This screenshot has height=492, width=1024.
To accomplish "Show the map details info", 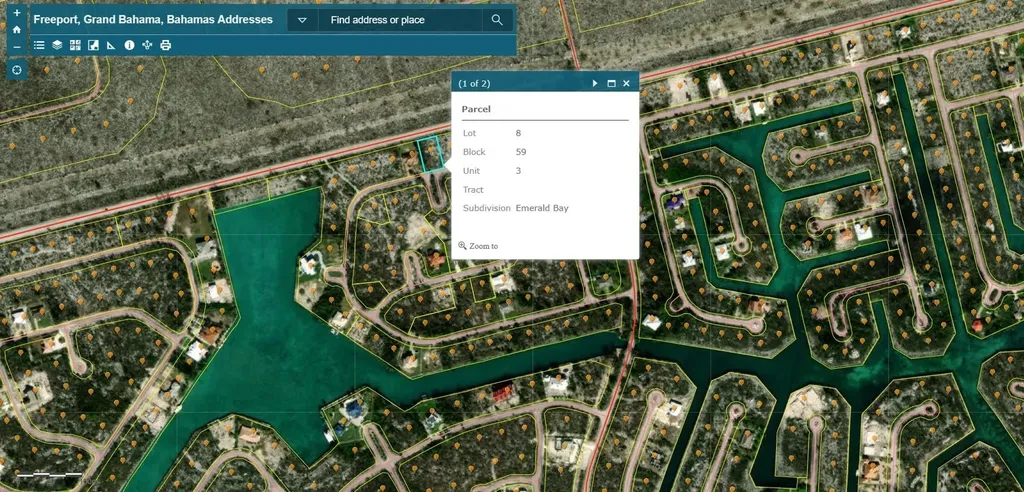I will coord(129,45).
